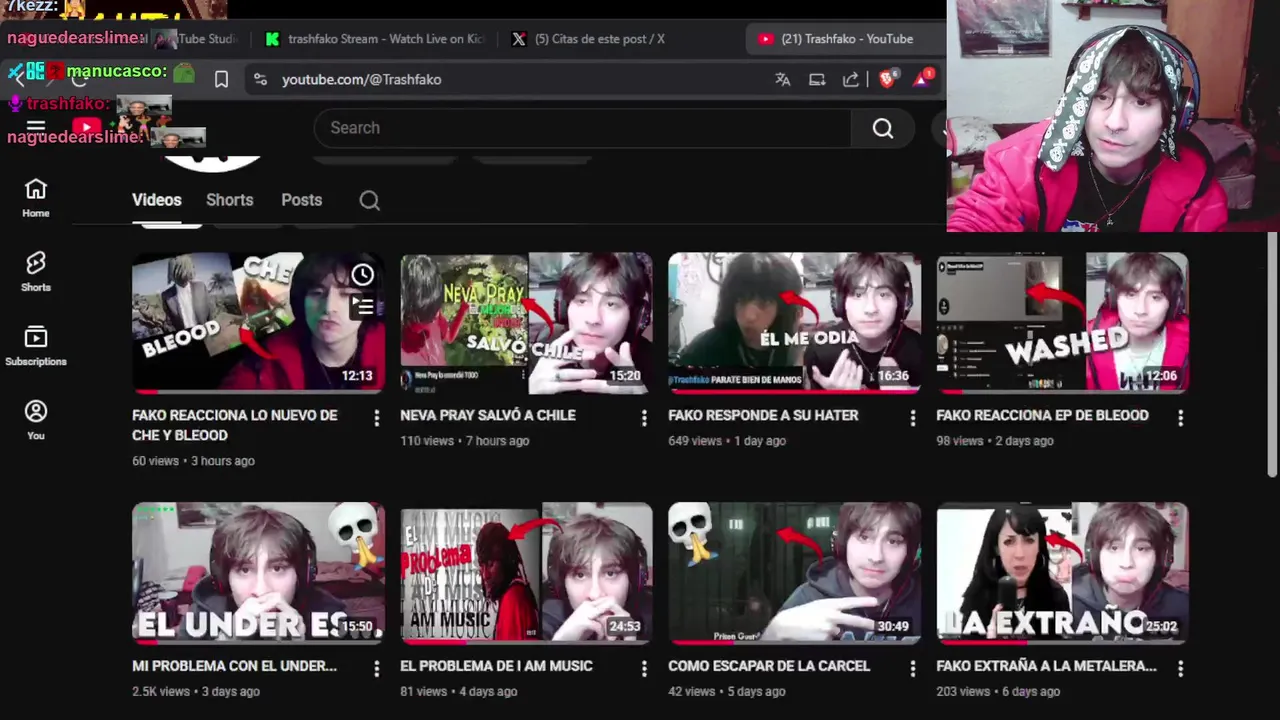Select the Trashfako YouTube browser tab
Image resolution: width=1280 pixels, height=720 pixels.
click(845, 39)
